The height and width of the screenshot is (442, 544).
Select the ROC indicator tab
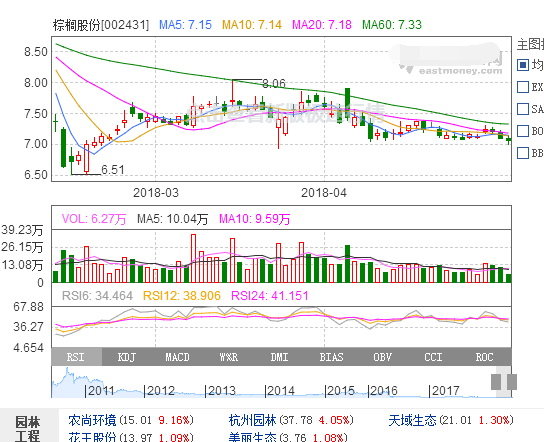click(x=485, y=357)
